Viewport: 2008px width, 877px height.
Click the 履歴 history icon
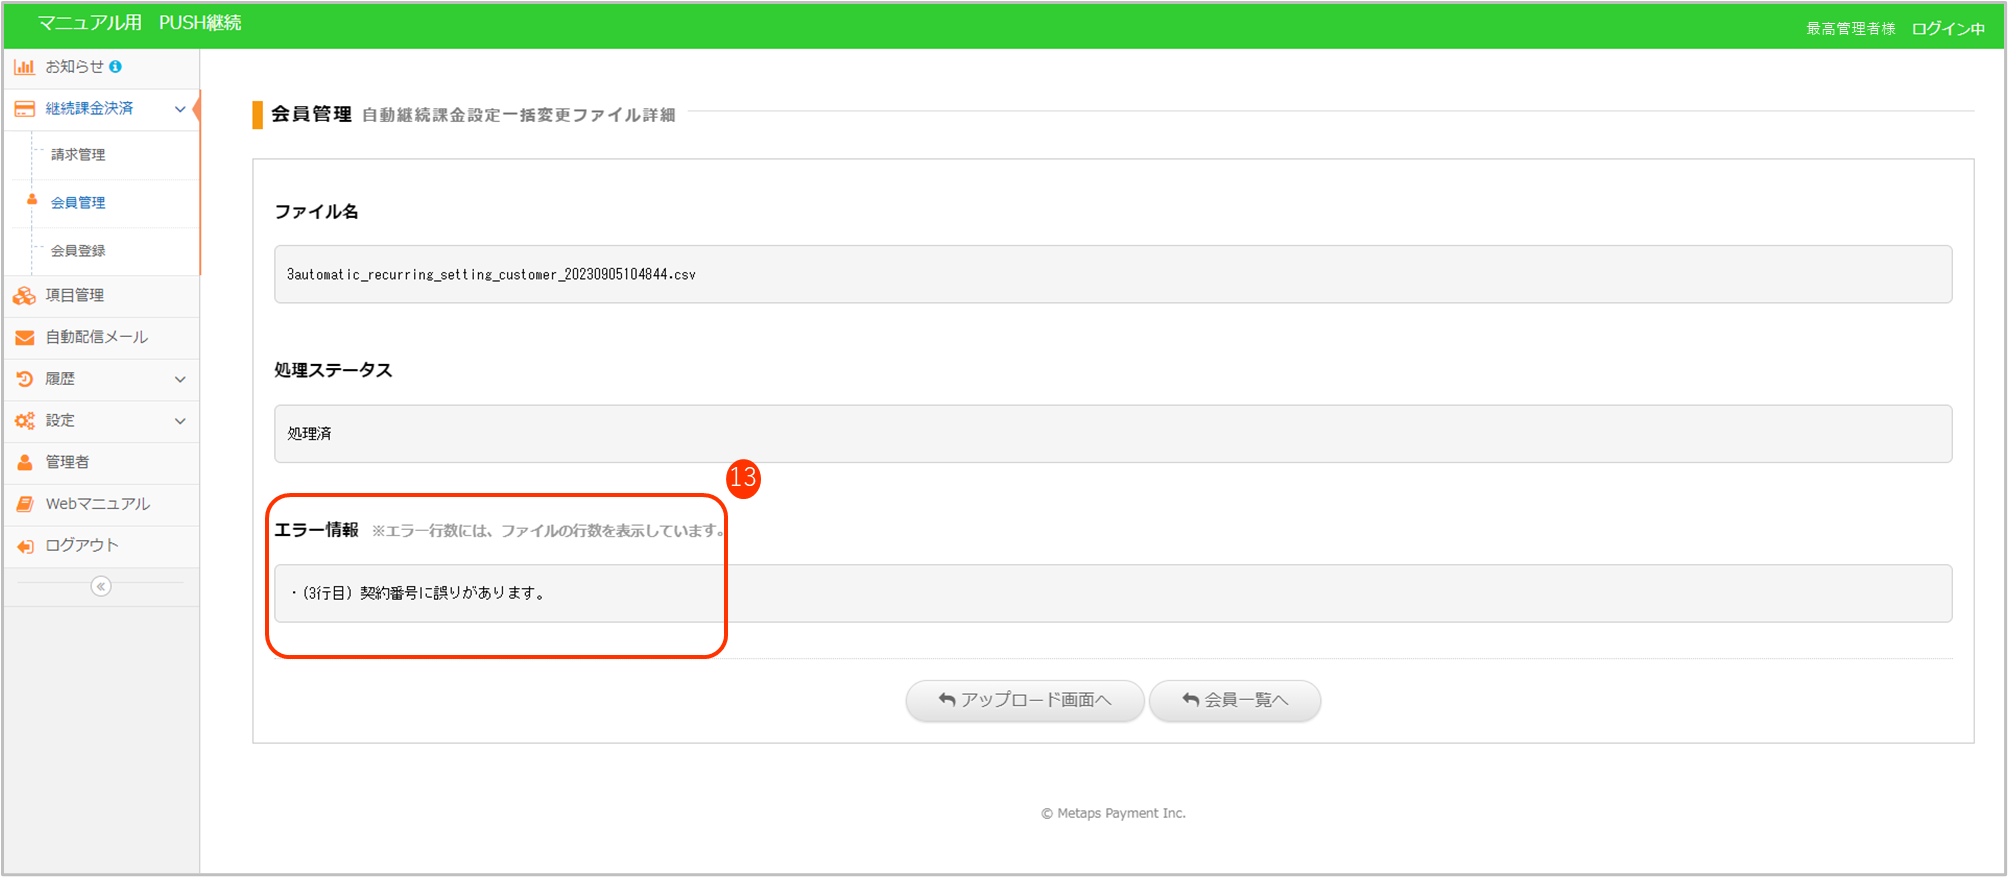(x=24, y=379)
